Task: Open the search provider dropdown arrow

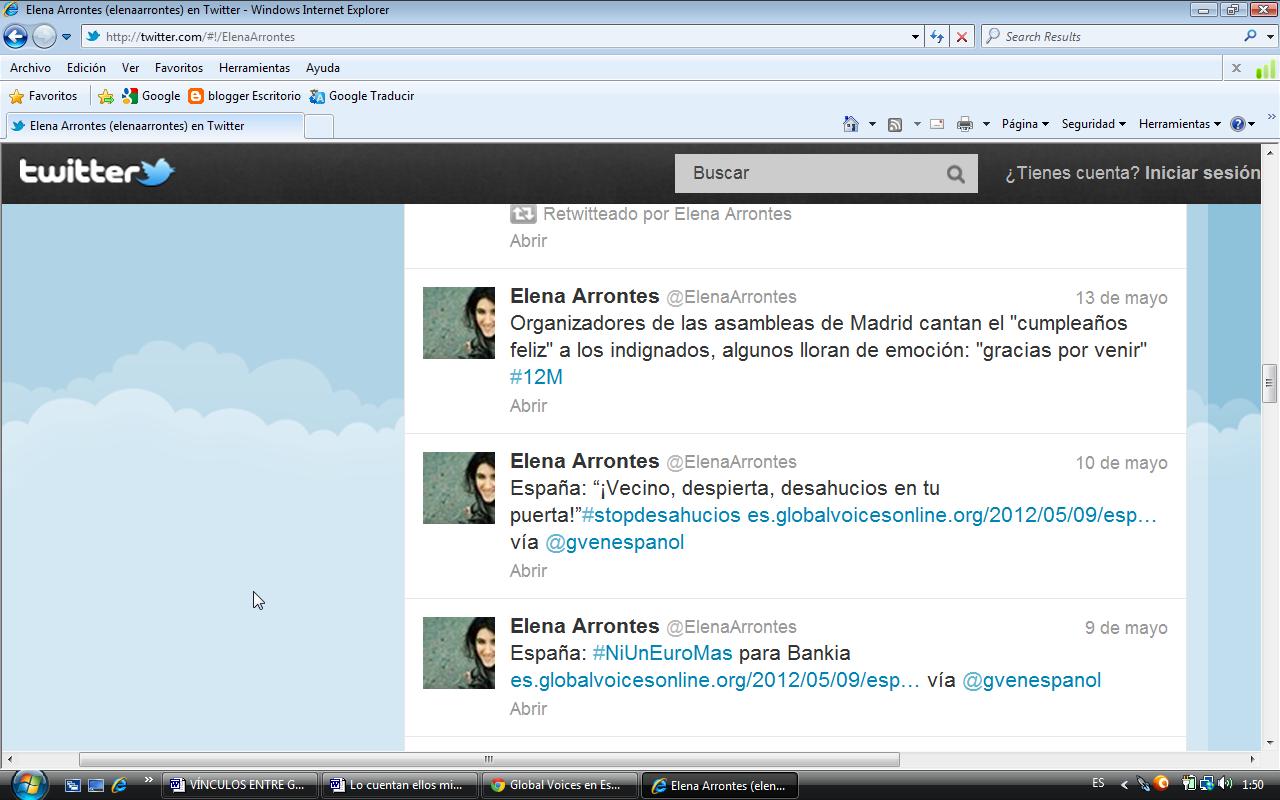Action: pos(1270,37)
